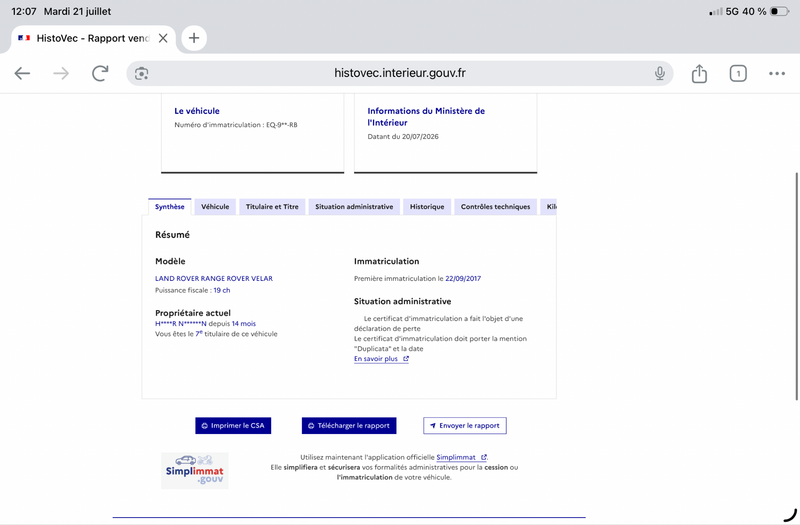The image size is (800, 525).
Task: Switch to the Synthèse tab
Action: point(169,207)
